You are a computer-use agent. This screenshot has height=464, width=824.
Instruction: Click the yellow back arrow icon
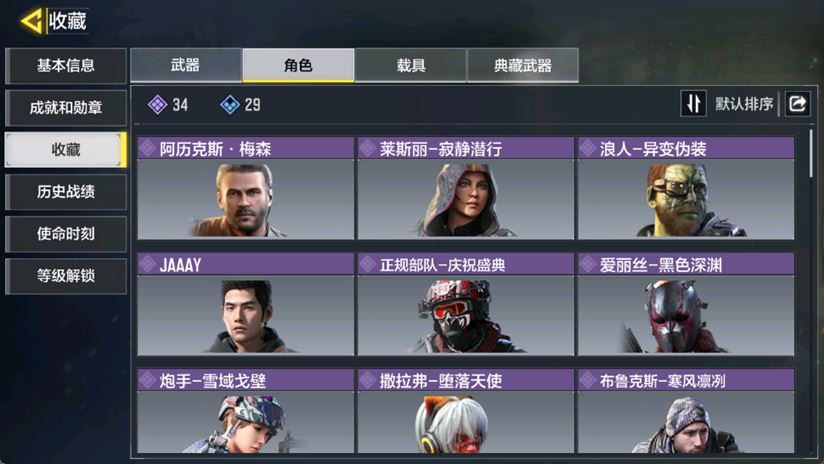click(x=31, y=22)
